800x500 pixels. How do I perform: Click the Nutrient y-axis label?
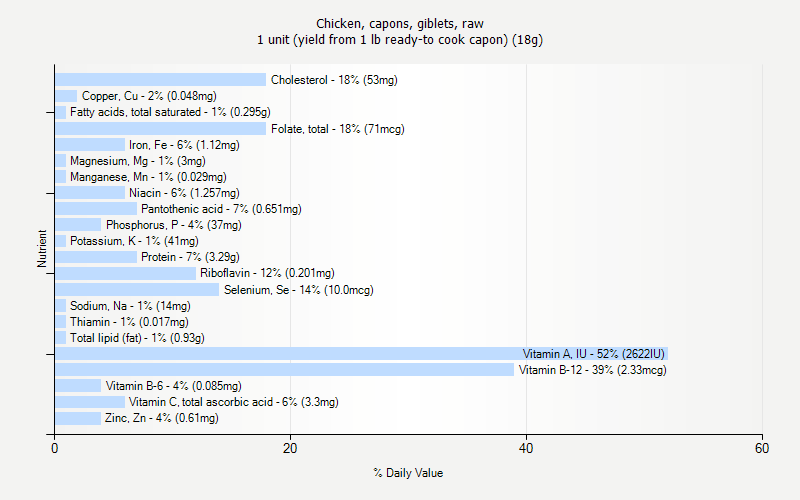point(42,249)
